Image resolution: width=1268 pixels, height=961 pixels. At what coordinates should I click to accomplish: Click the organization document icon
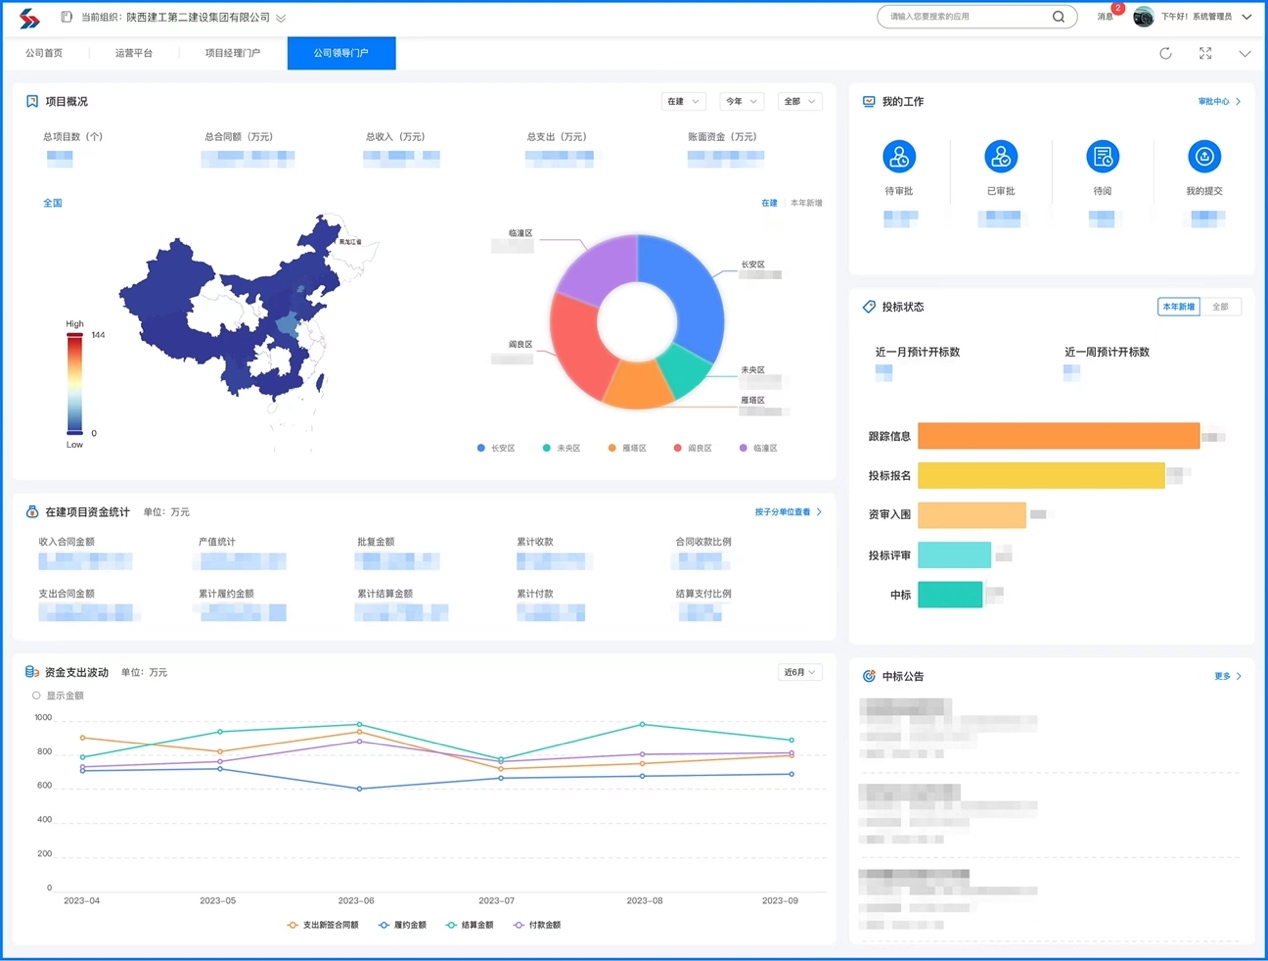(67, 17)
